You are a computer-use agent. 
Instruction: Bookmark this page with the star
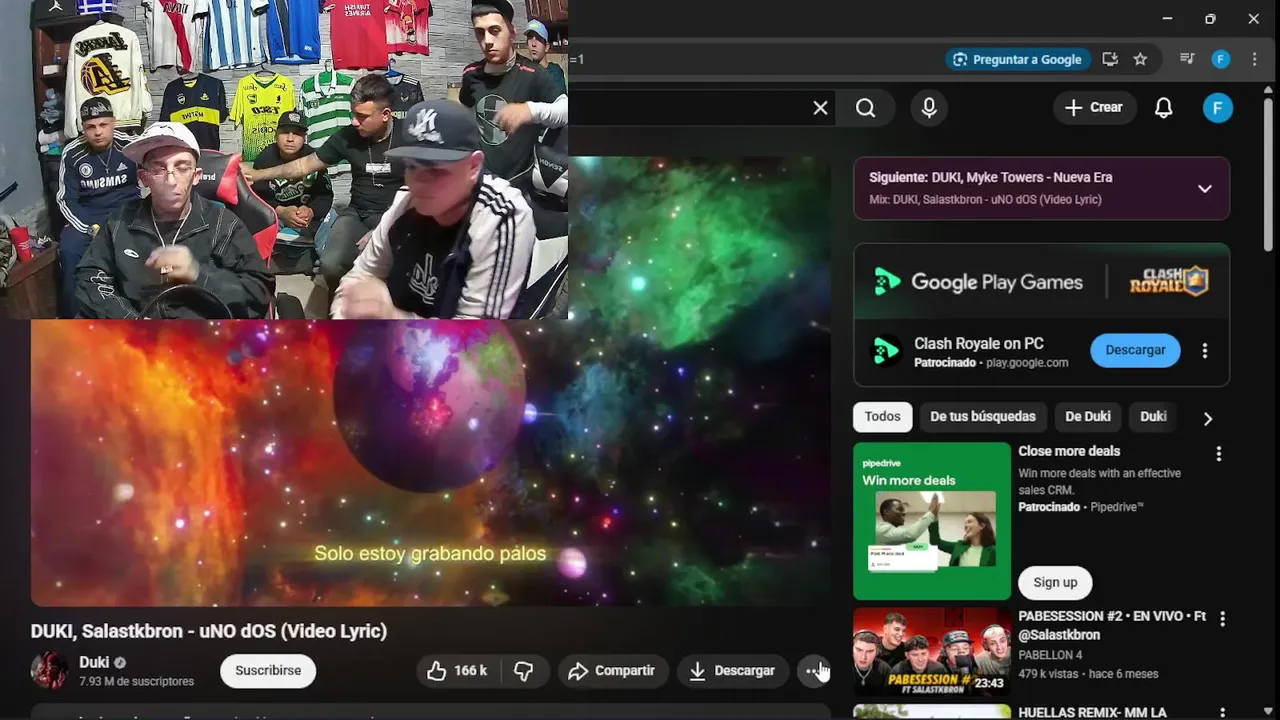tap(1140, 59)
